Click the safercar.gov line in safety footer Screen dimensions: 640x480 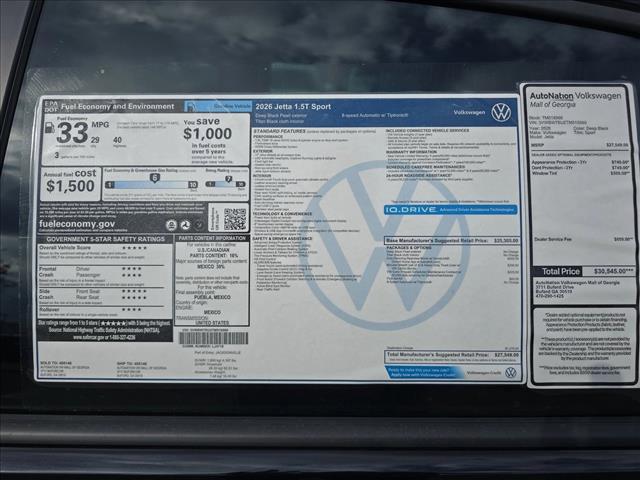coord(104,338)
